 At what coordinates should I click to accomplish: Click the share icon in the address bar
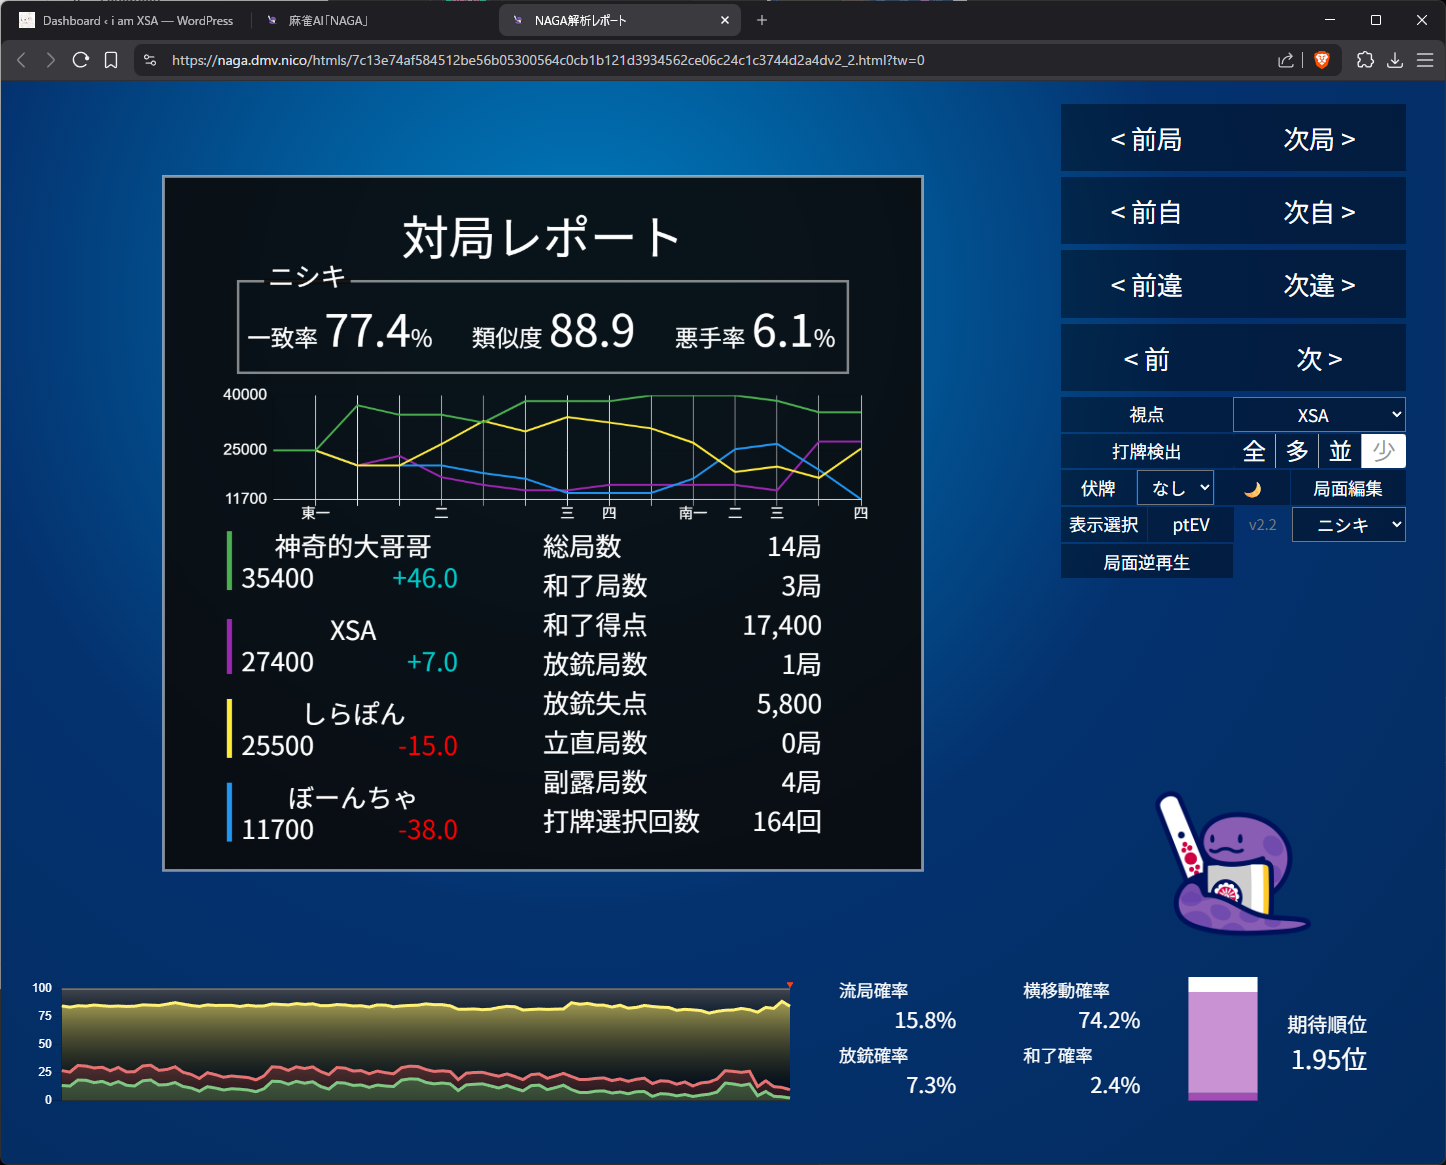click(x=1286, y=60)
